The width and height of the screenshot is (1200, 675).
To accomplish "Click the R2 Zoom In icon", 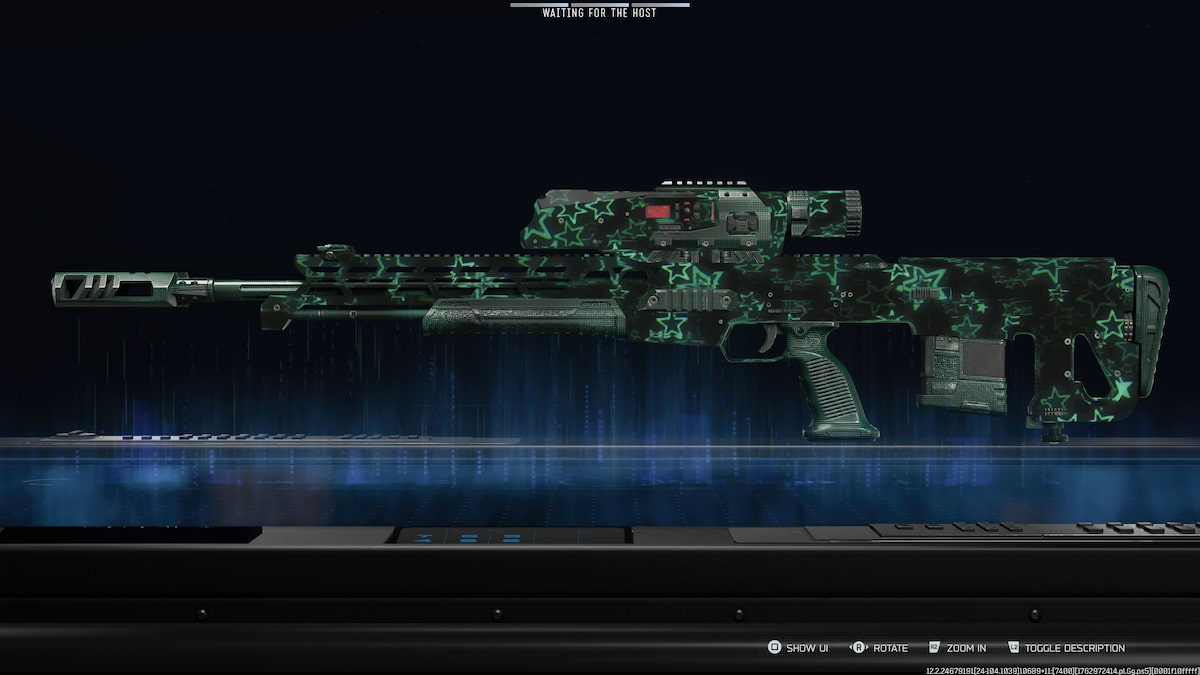I will click(x=934, y=647).
